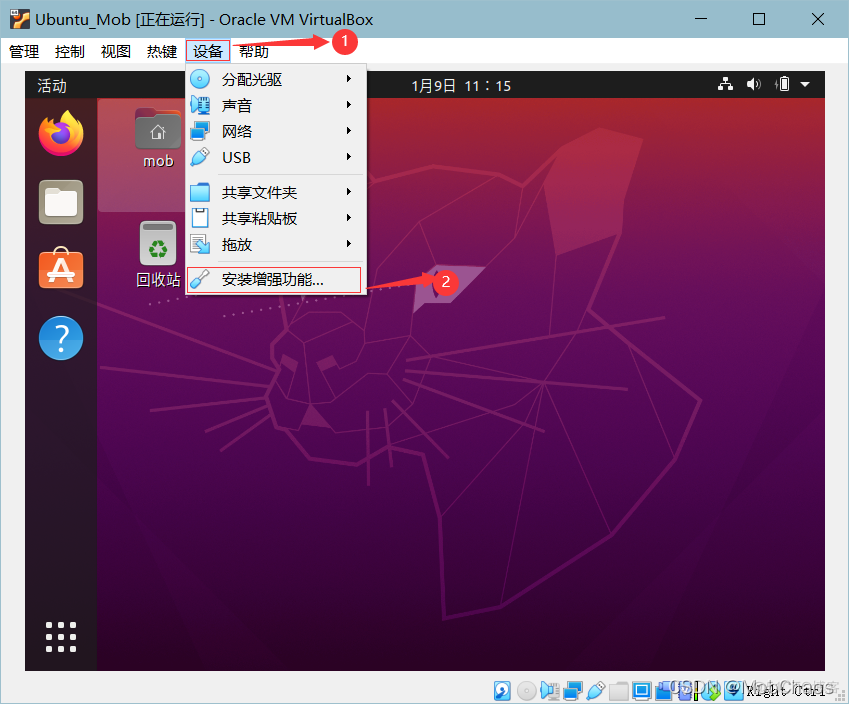Click the shared folders status bar indicator
849x704 pixels.
(619, 690)
